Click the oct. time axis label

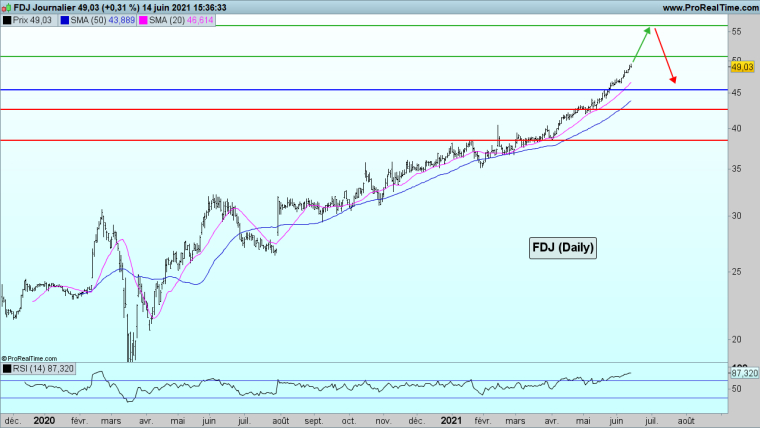coord(349,421)
